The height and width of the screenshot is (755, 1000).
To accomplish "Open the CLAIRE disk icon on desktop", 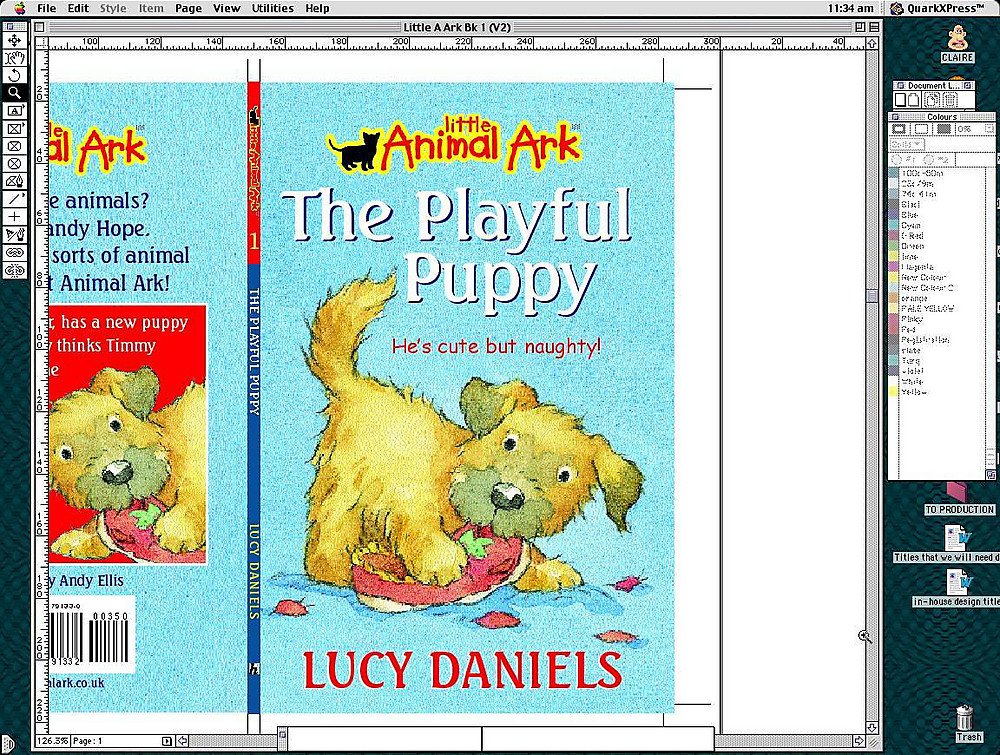I will (x=957, y=38).
